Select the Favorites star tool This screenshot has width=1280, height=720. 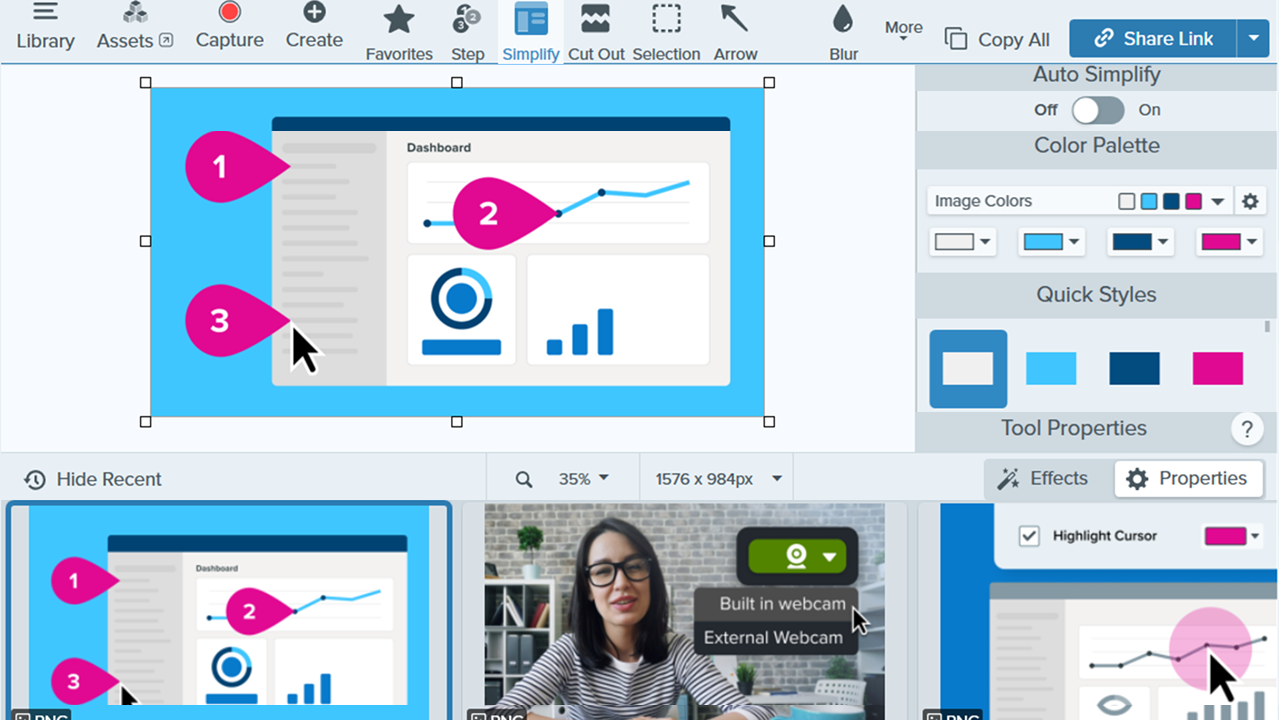pos(399,31)
